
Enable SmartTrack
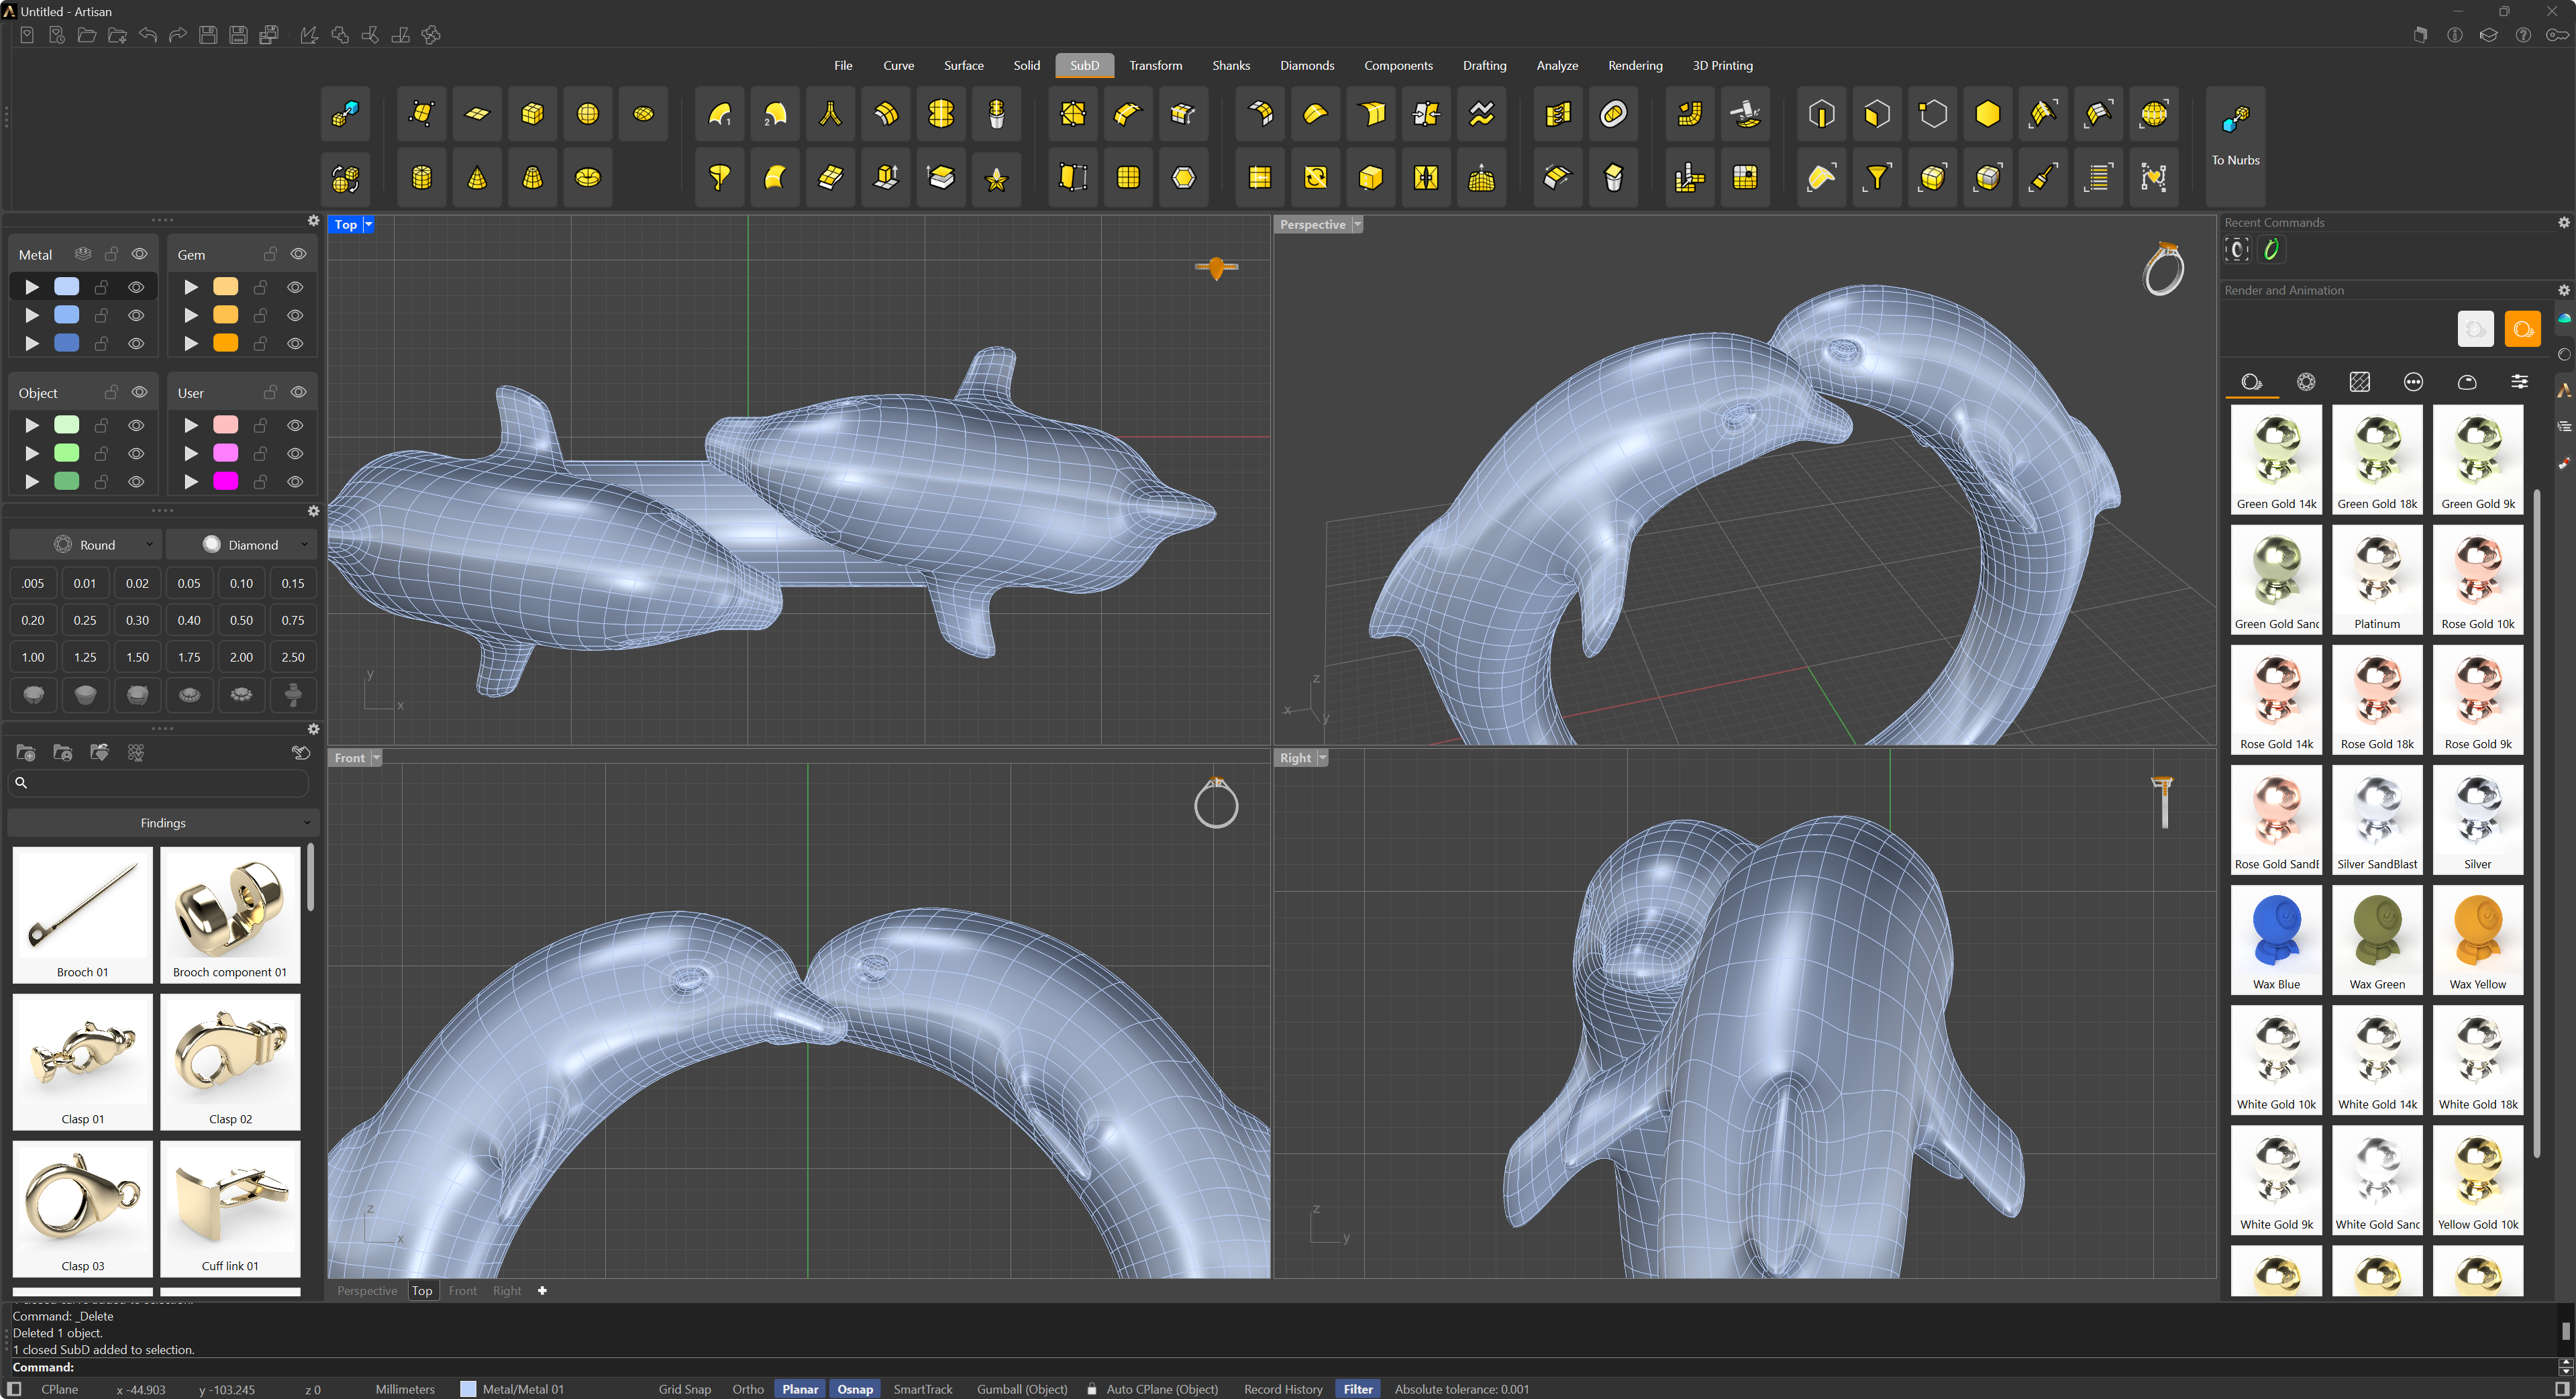tap(922, 1388)
